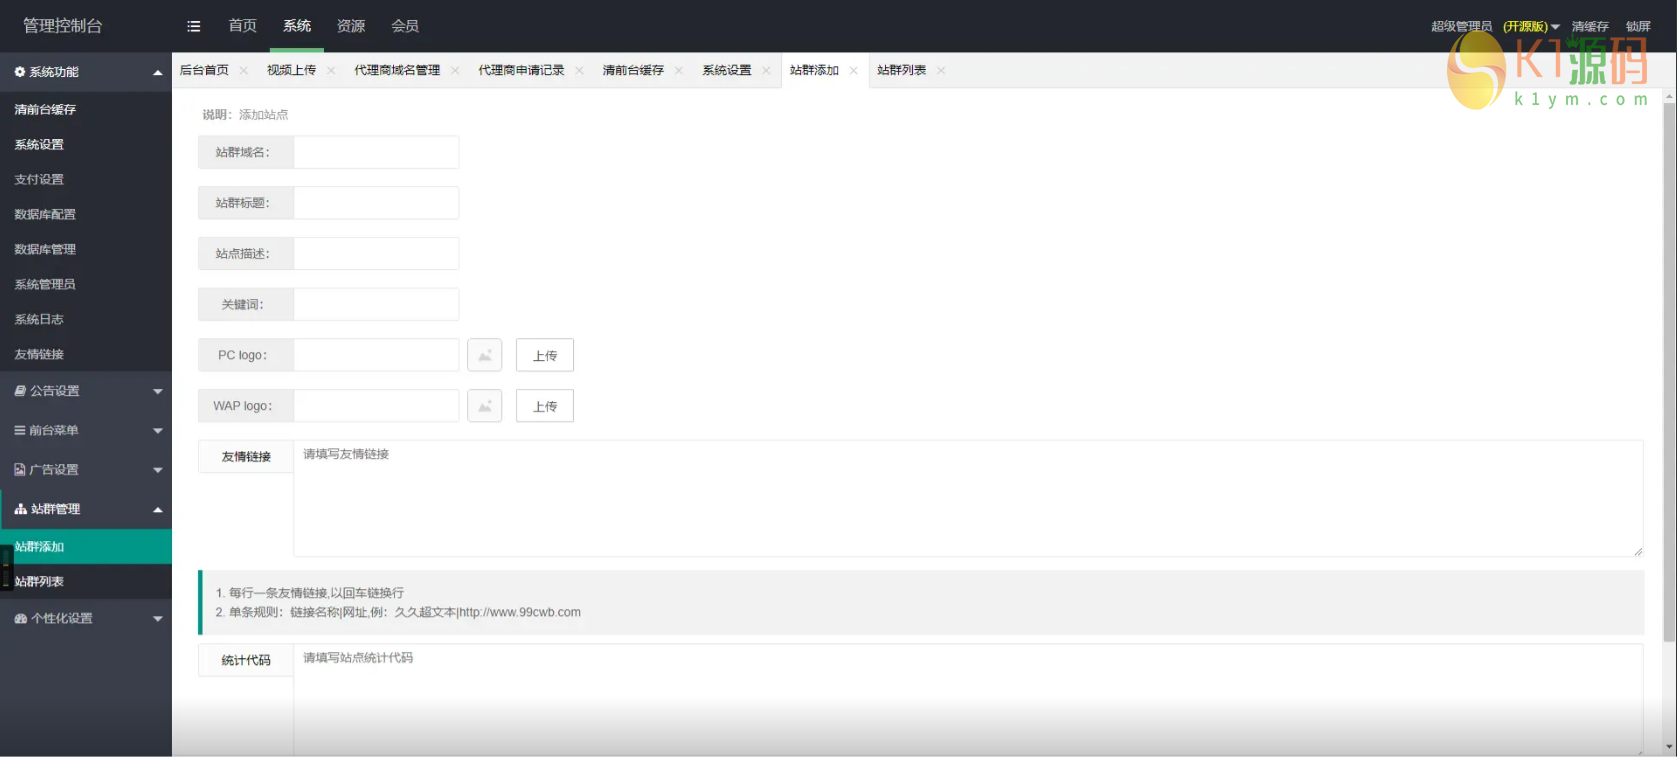Click 清缓存 in the top bar
This screenshot has width=1677, height=757.
(x=1590, y=26)
